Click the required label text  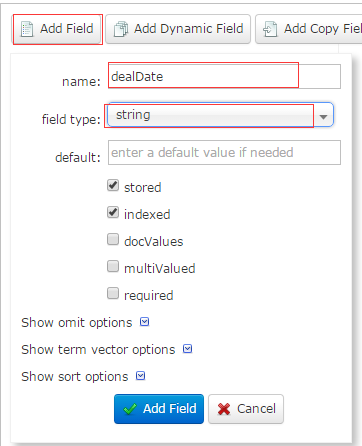pyautogui.click(x=149, y=296)
